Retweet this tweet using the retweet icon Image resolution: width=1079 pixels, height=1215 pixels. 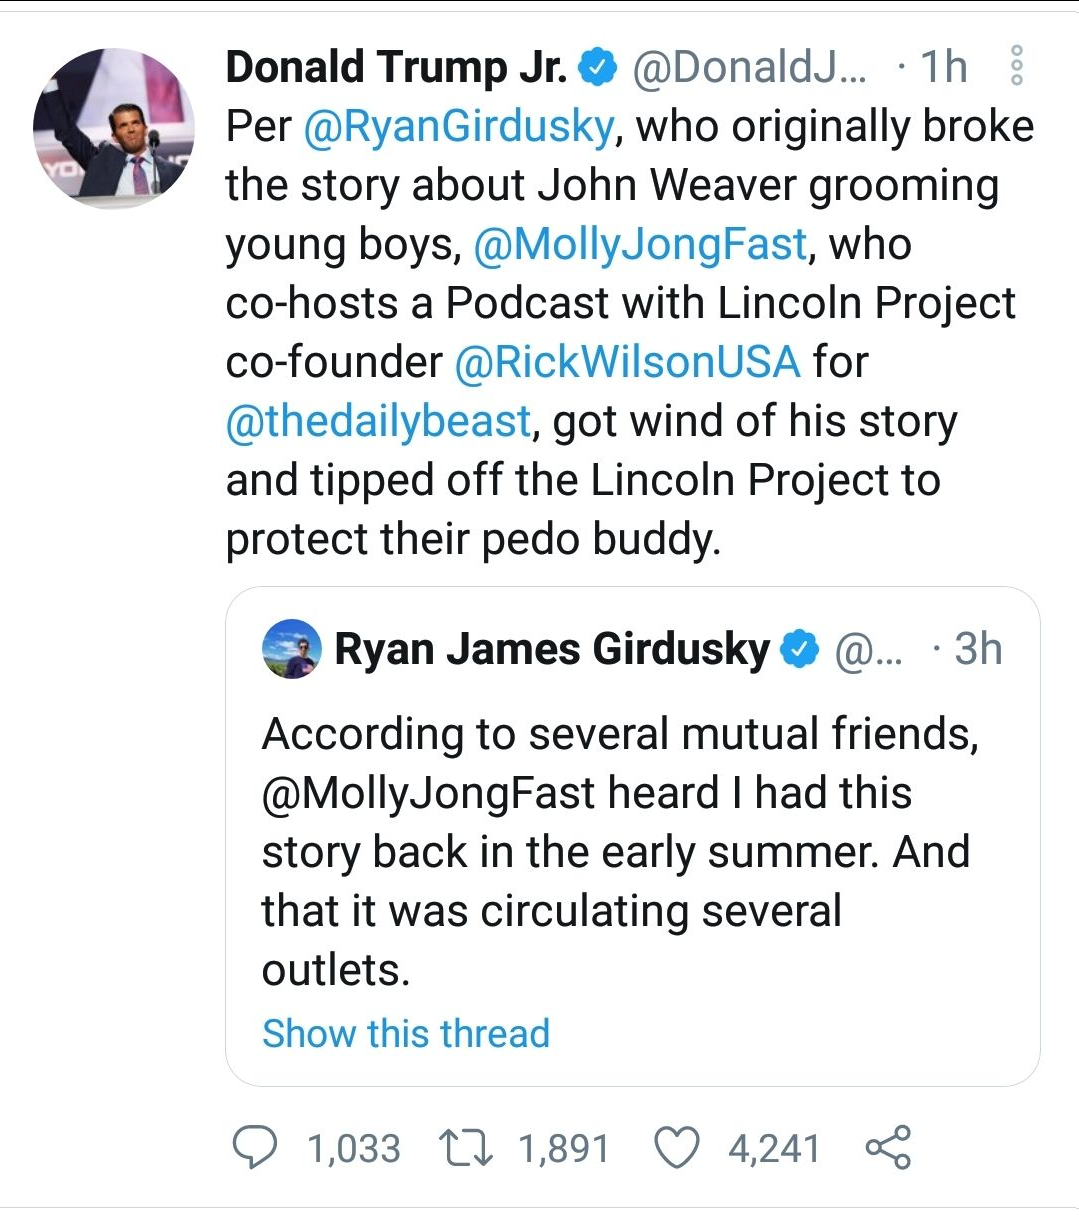467,1147
